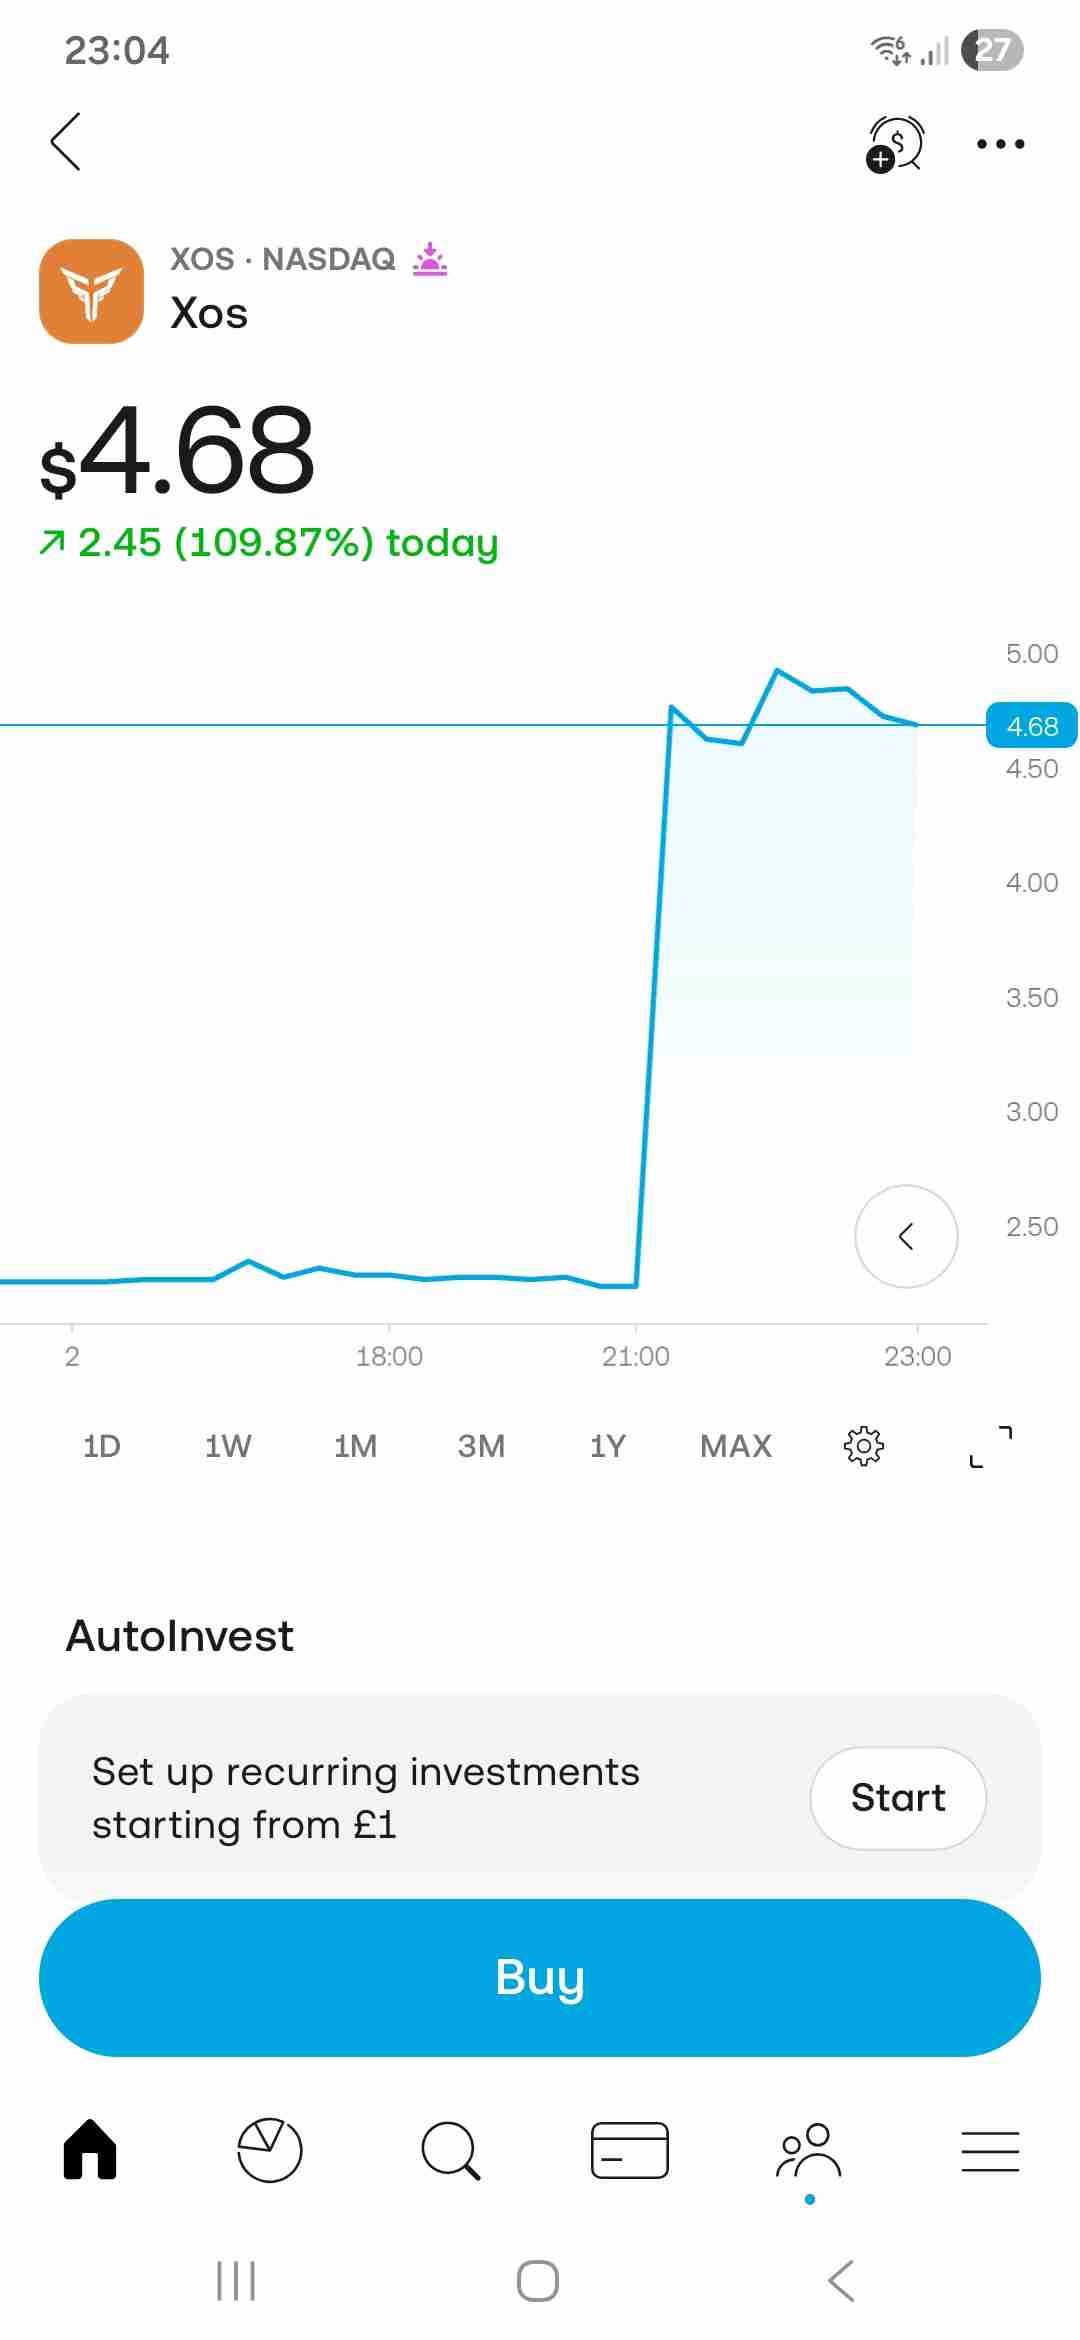Viewport: 1080px width, 2340px height.
Task: Collapse chart with the circular chevron button
Action: point(906,1237)
